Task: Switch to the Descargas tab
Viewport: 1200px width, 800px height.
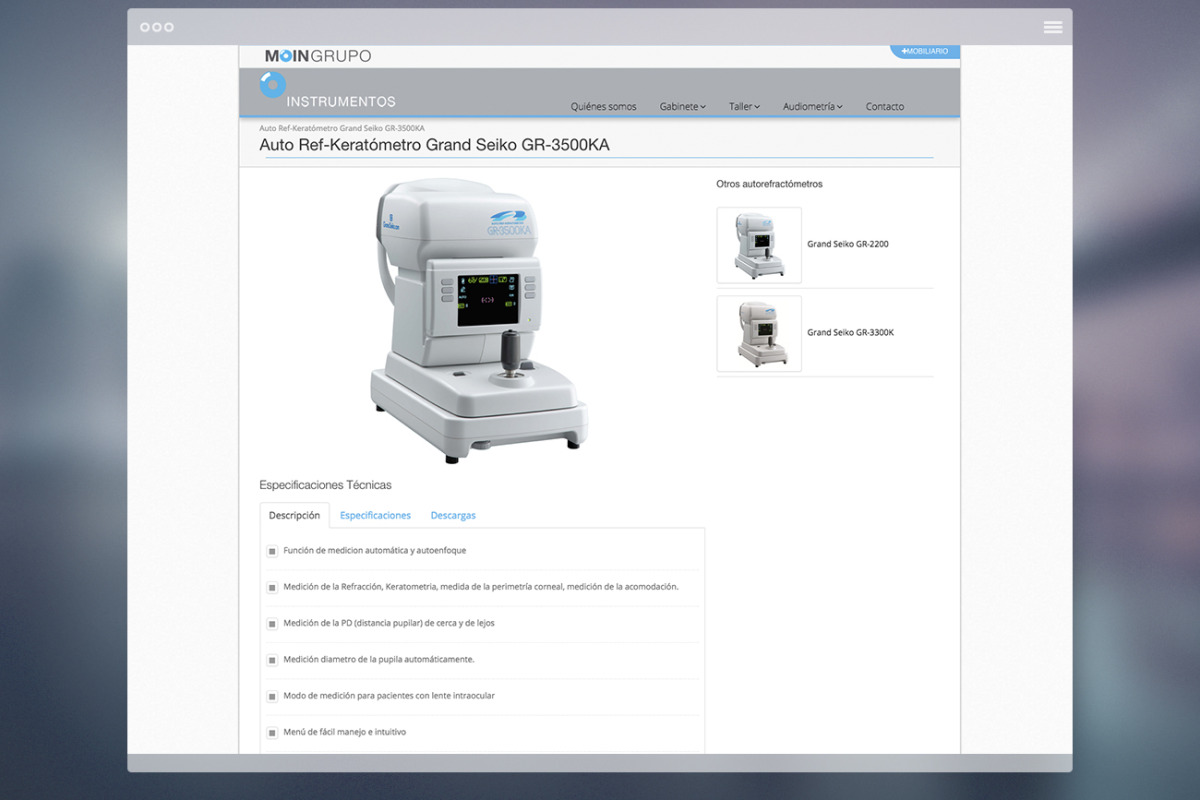Action: point(453,515)
